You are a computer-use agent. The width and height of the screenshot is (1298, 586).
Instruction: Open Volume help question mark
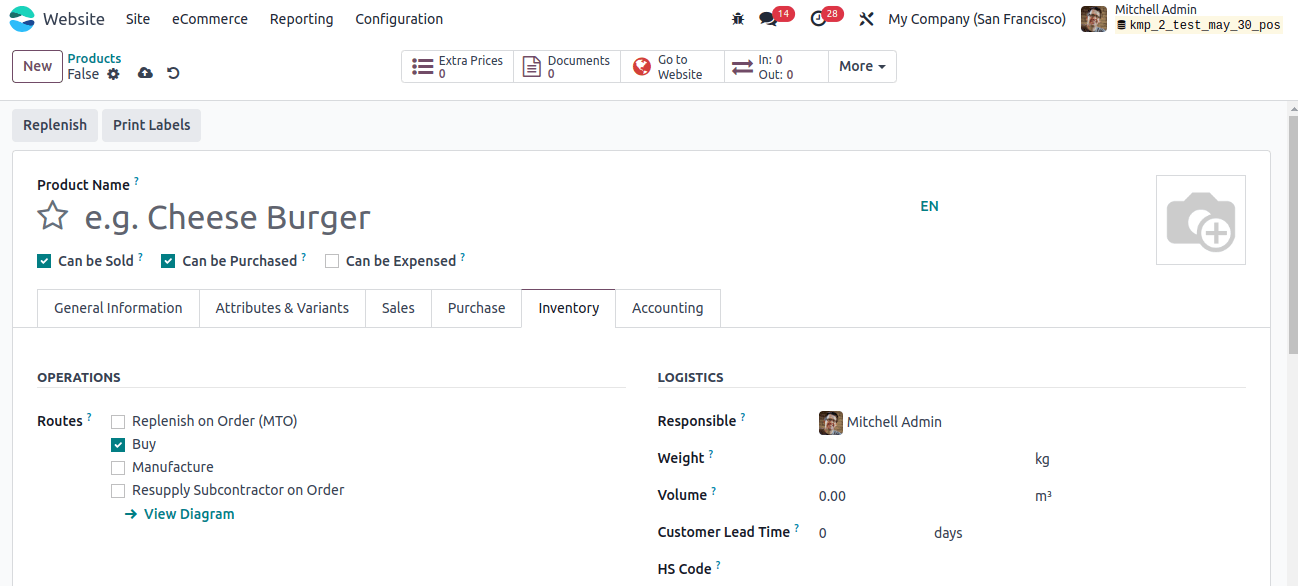[x=714, y=491]
